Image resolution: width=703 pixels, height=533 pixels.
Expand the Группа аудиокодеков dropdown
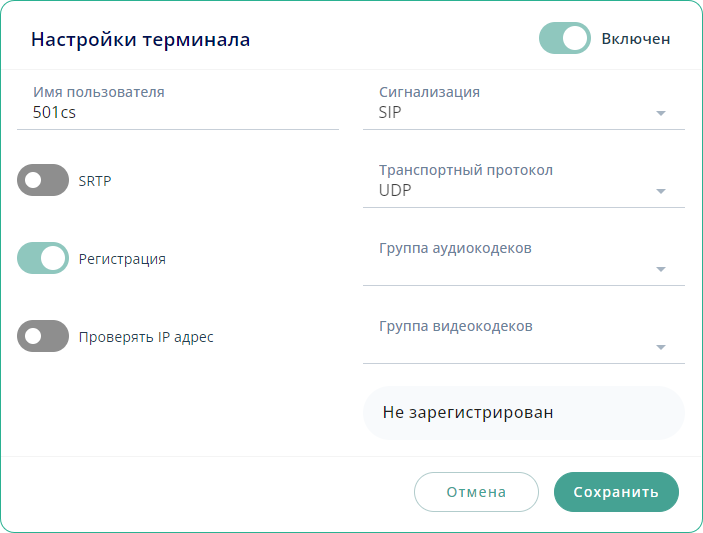pos(510,268)
